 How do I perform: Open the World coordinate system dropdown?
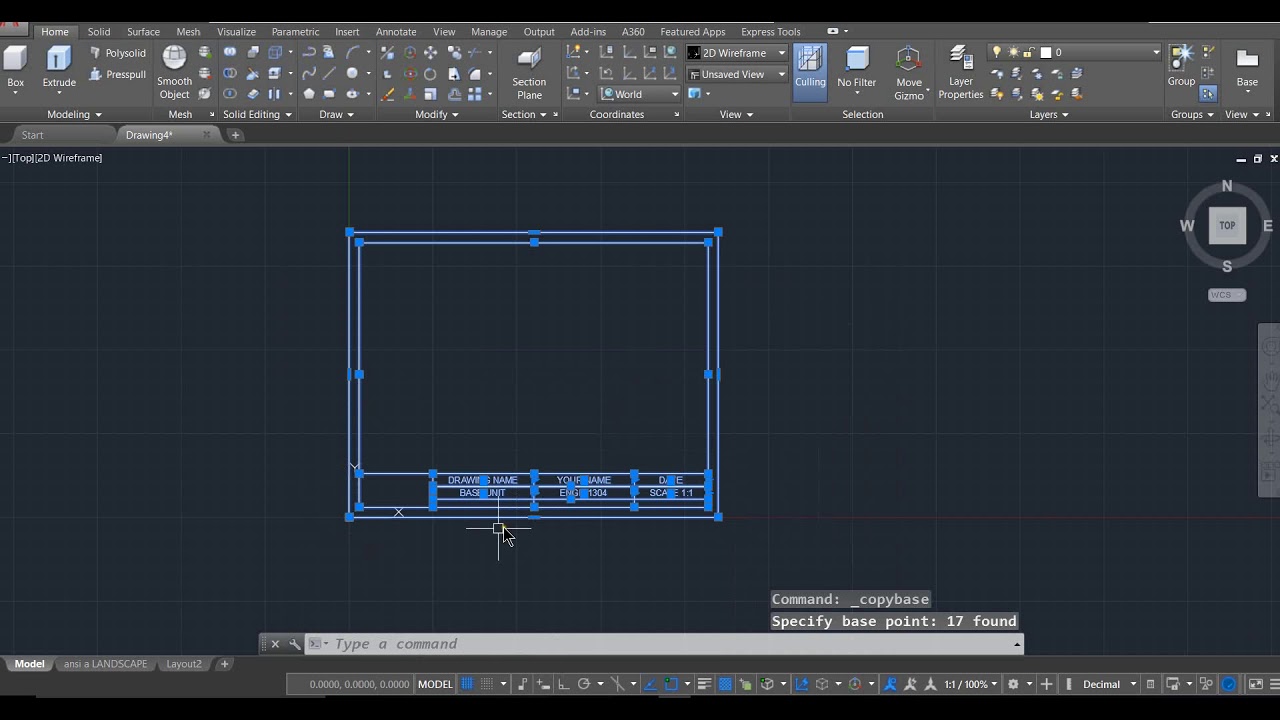640,94
